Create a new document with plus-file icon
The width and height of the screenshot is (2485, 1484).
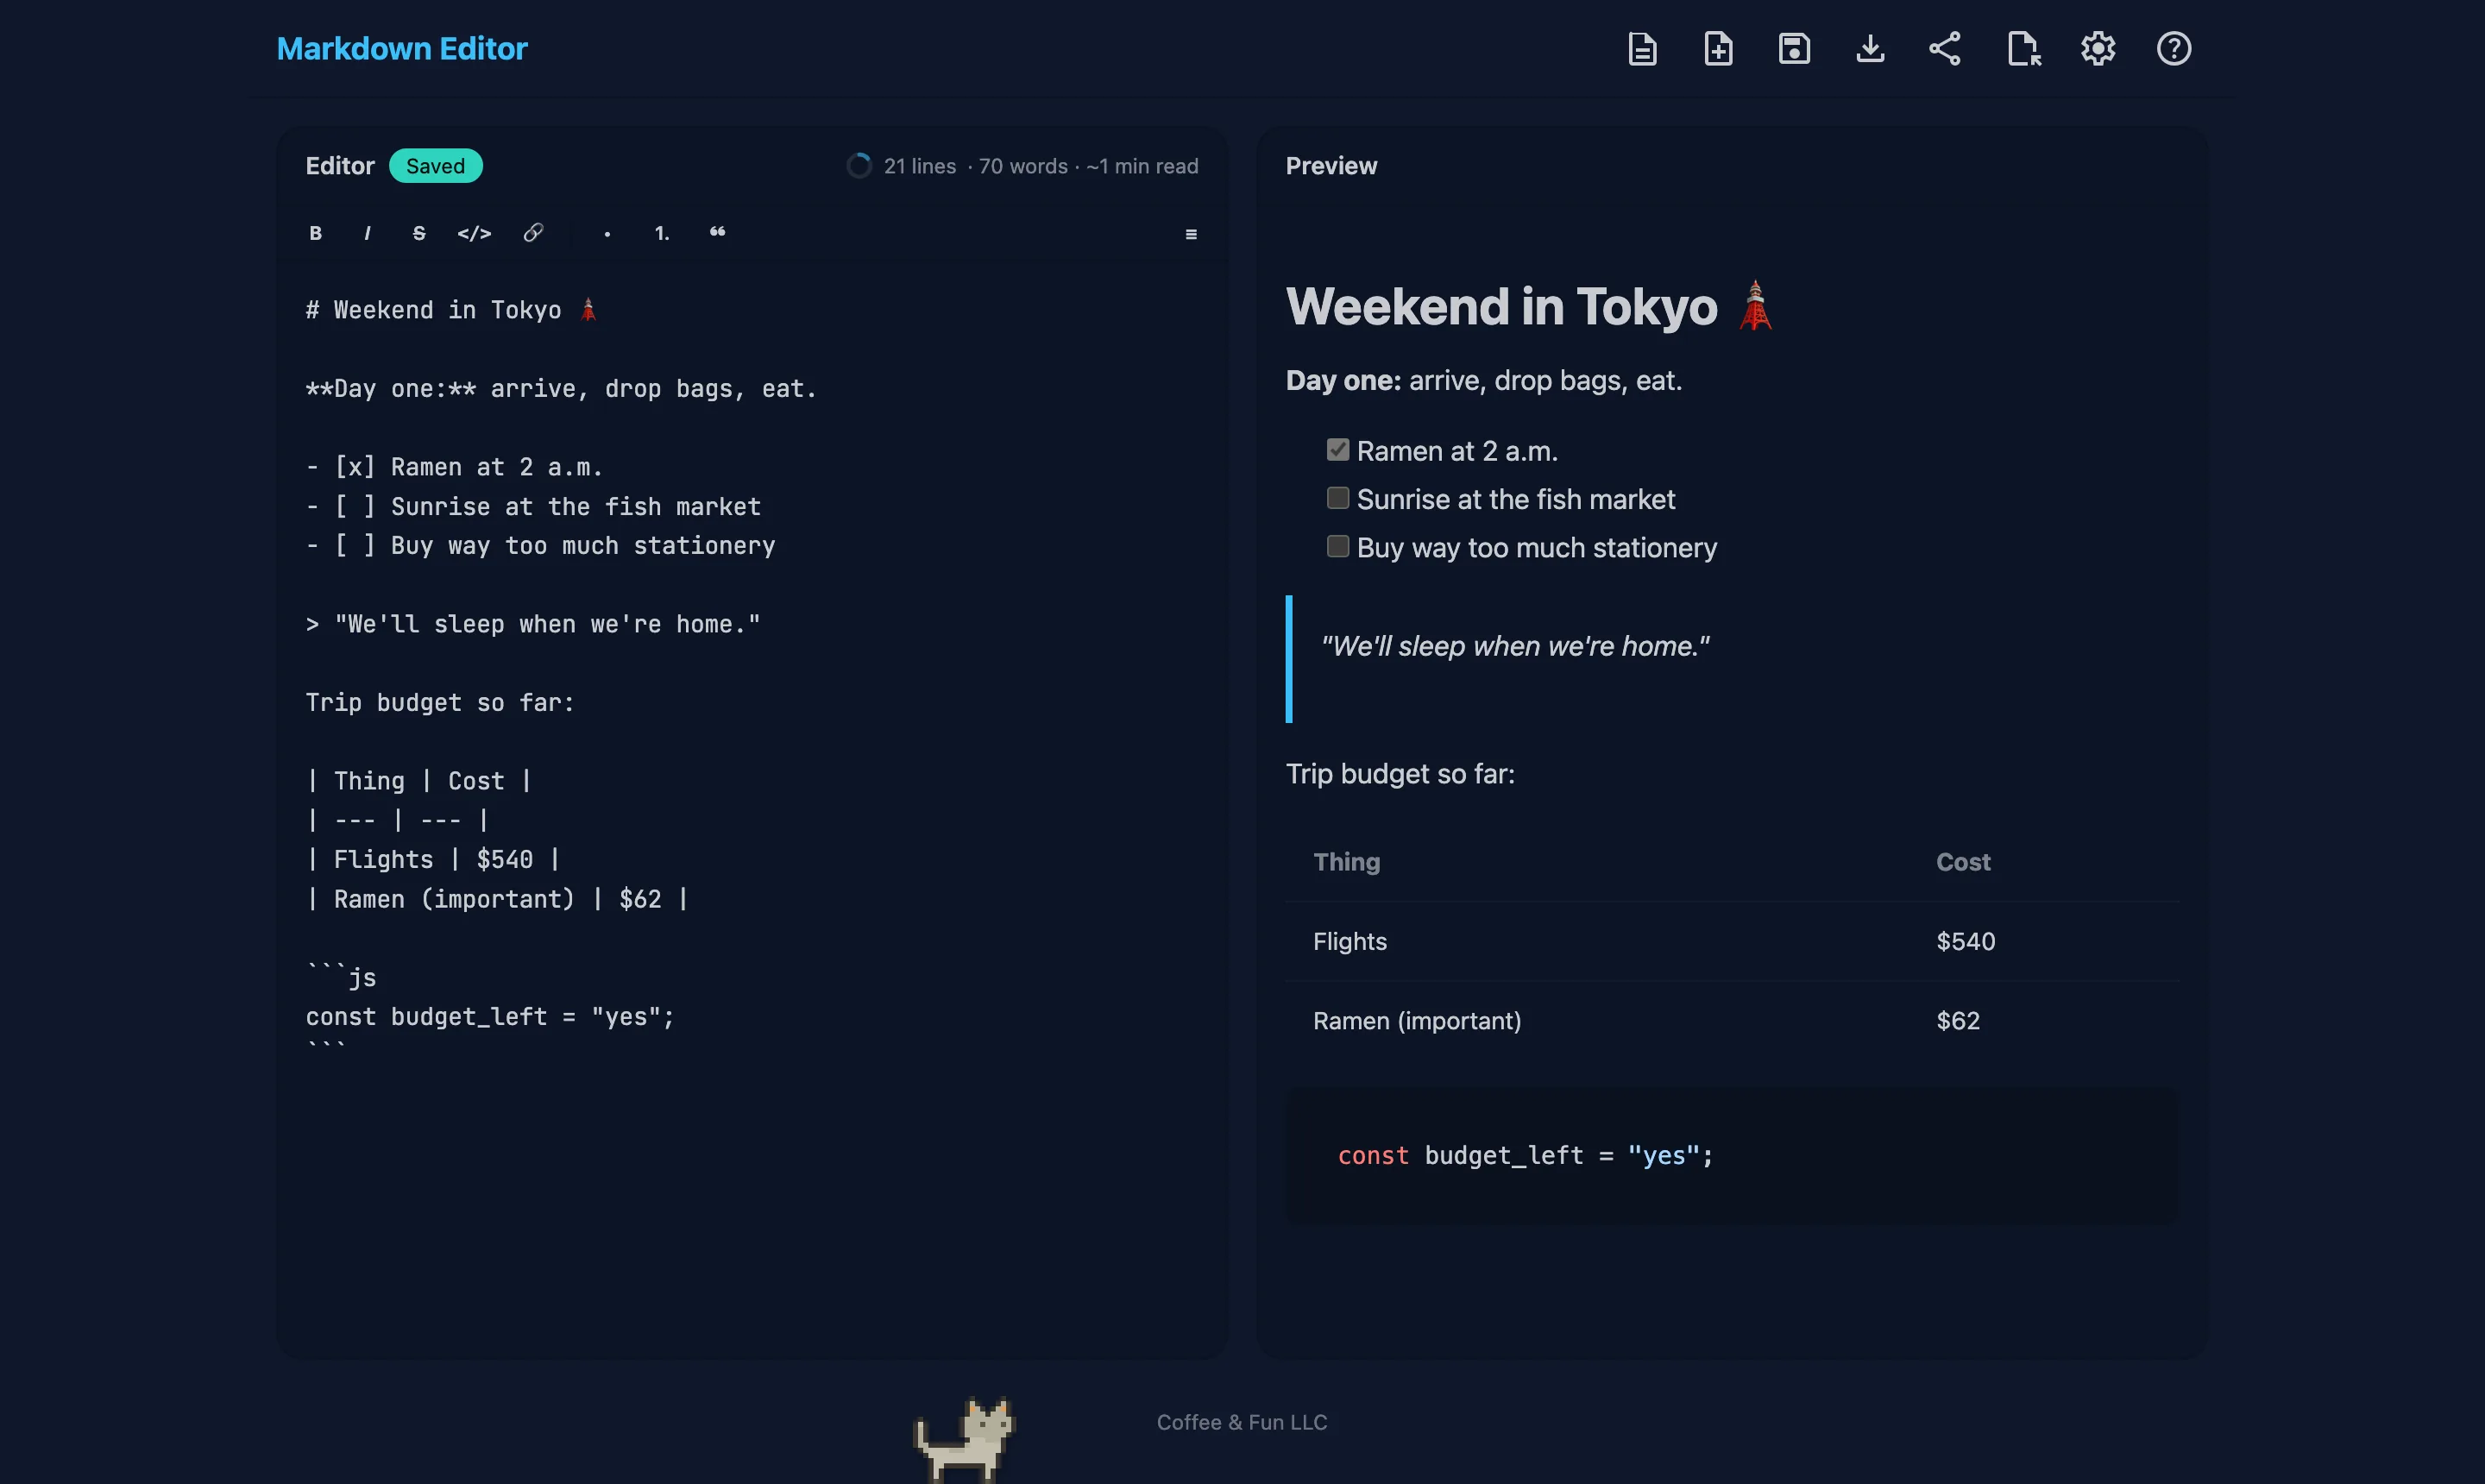point(1718,49)
